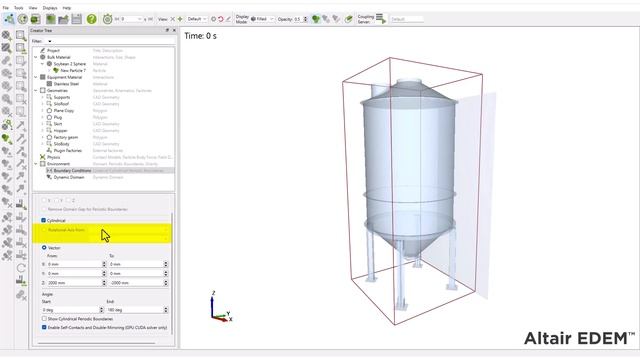Click the Angle Start 0 deg field

(72, 310)
